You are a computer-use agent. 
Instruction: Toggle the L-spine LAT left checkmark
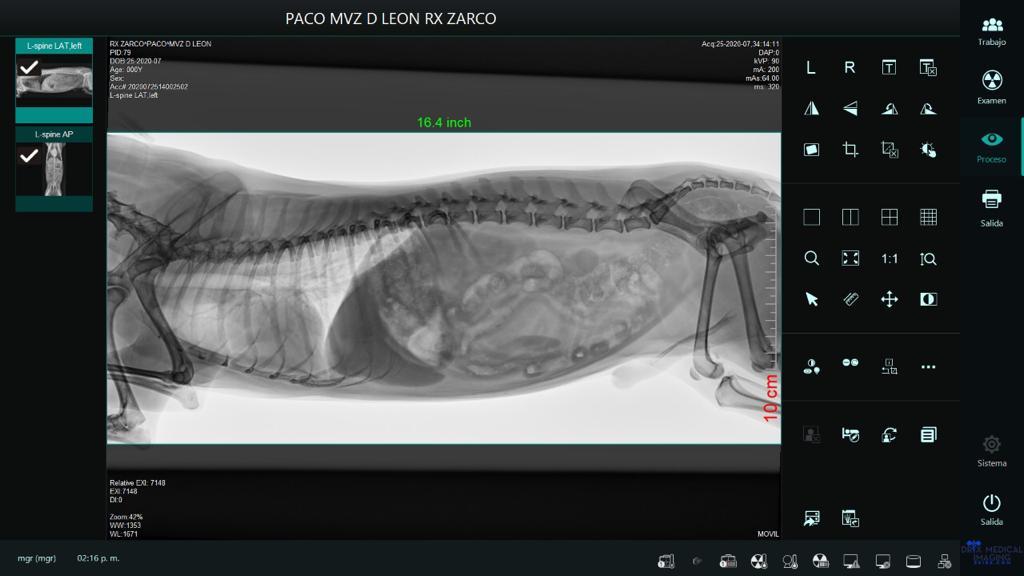tap(30, 67)
